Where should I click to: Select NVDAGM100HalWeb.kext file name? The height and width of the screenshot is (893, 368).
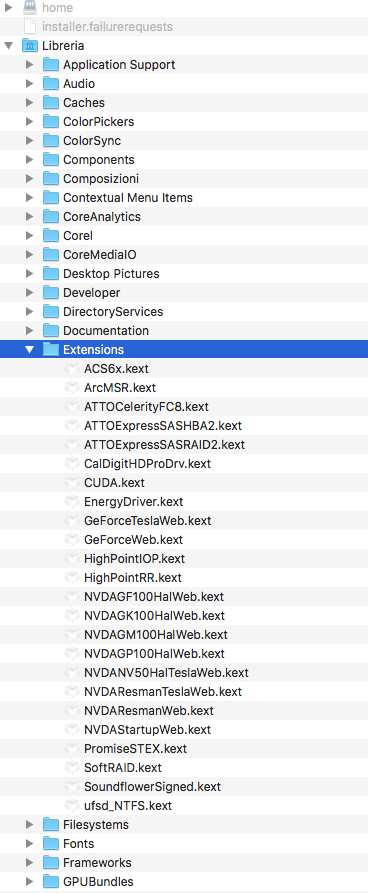tap(156, 634)
